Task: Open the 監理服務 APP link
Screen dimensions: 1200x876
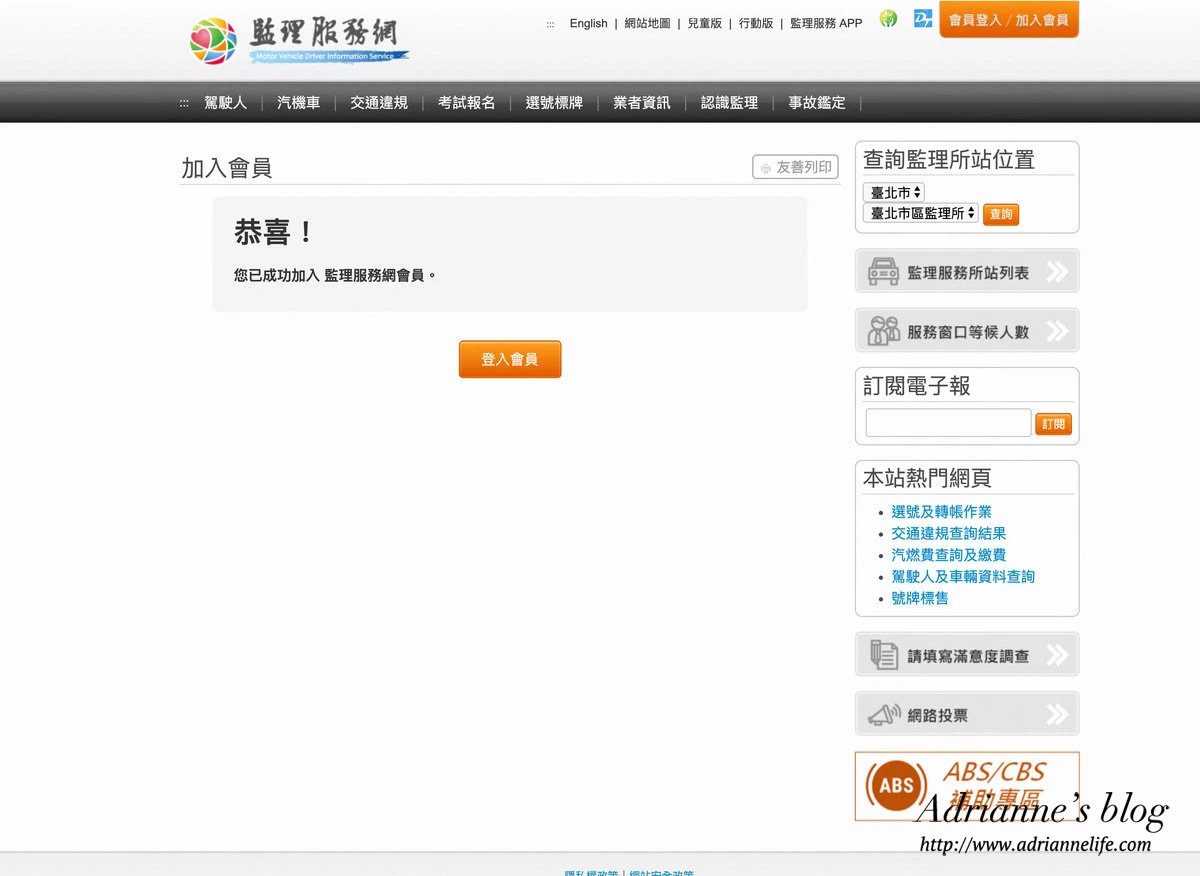Action: 826,23
